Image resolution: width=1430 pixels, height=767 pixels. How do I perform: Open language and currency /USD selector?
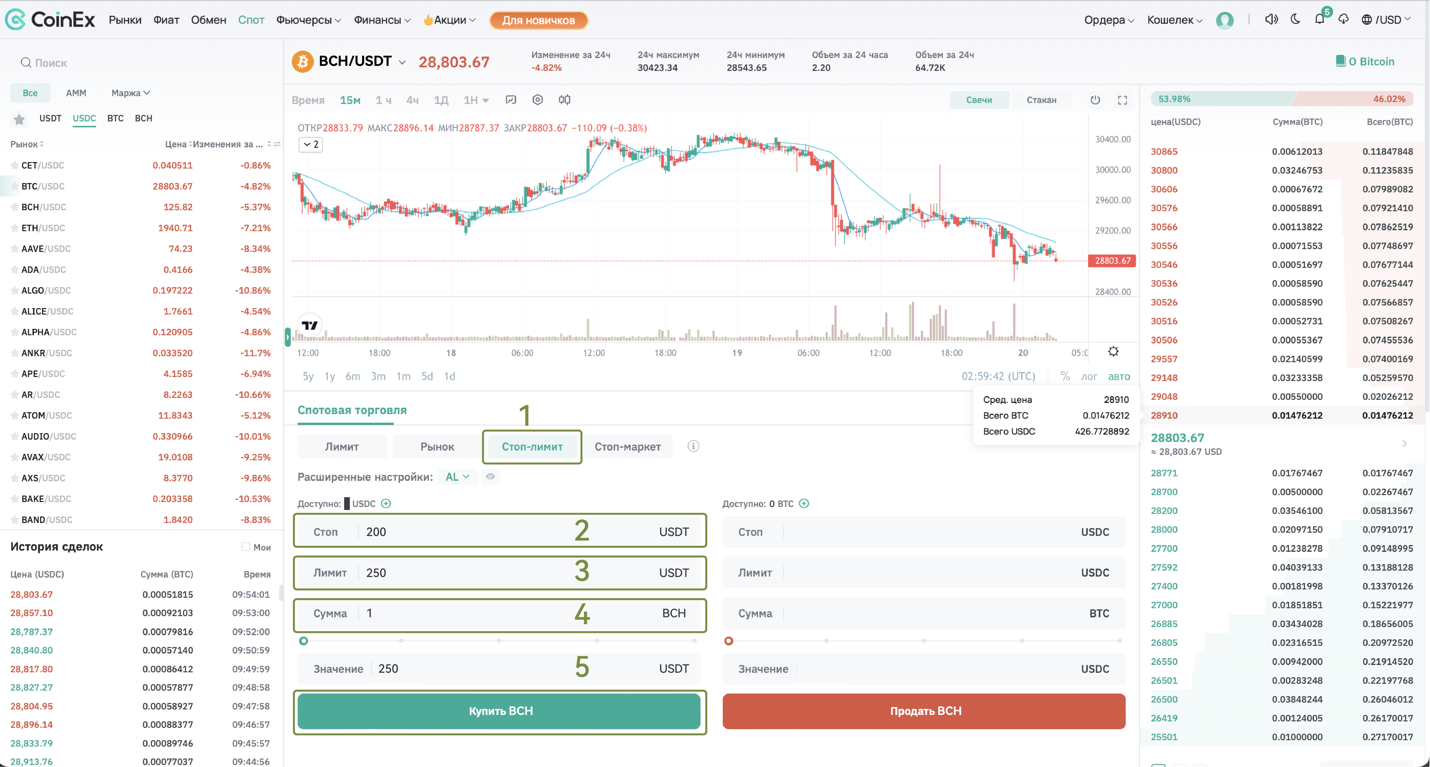click(1386, 19)
